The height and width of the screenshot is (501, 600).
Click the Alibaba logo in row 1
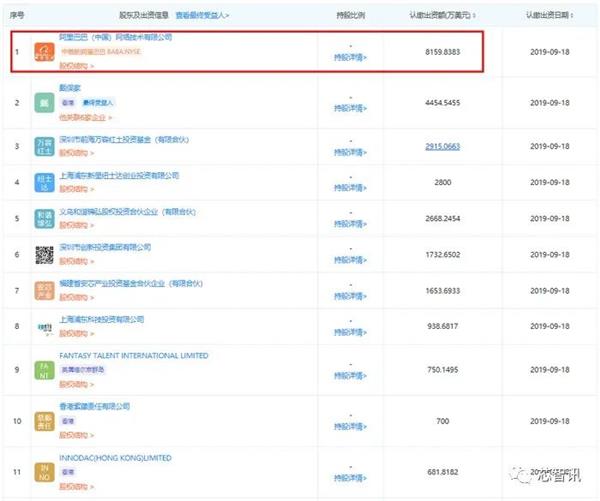(44, 52)
